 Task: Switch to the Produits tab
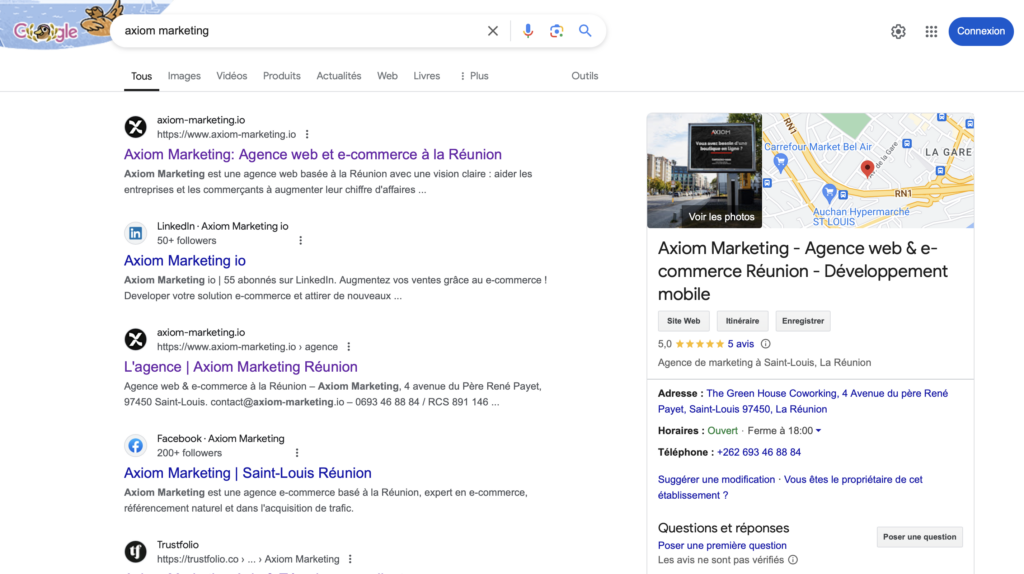[281, 76]
